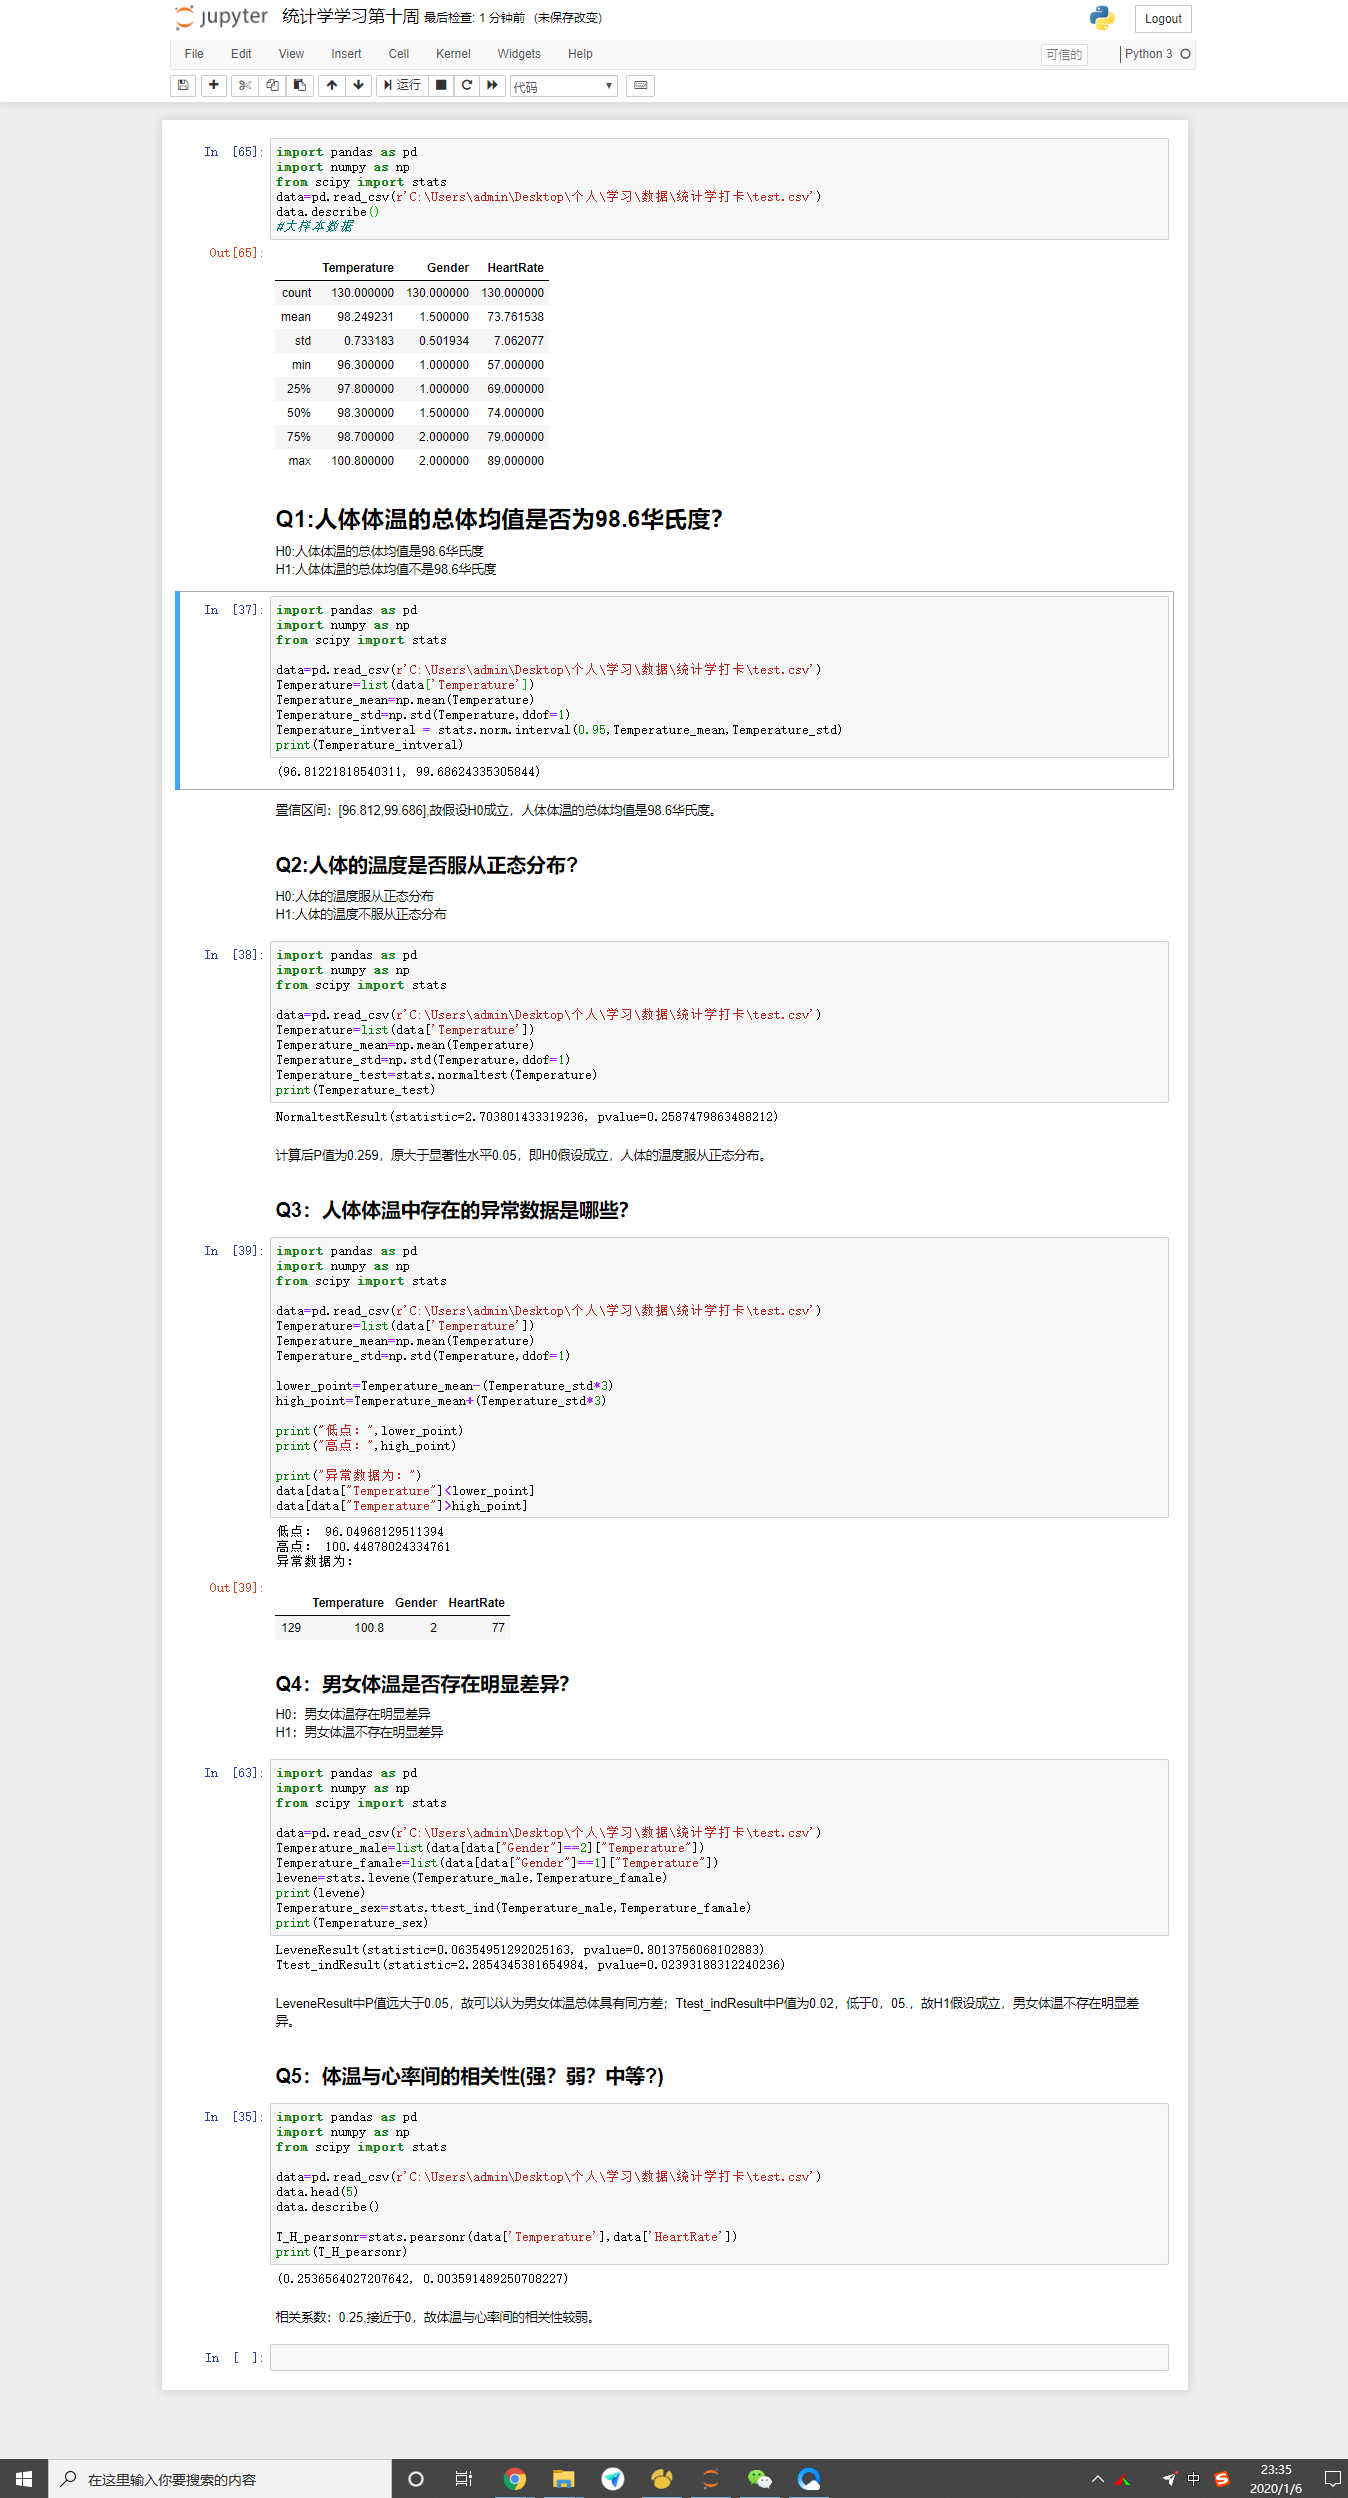Open the Jupyter app icon on taskbar
The width and height of the screenshot is (1348, 2498).
(x=711, y=2479)
